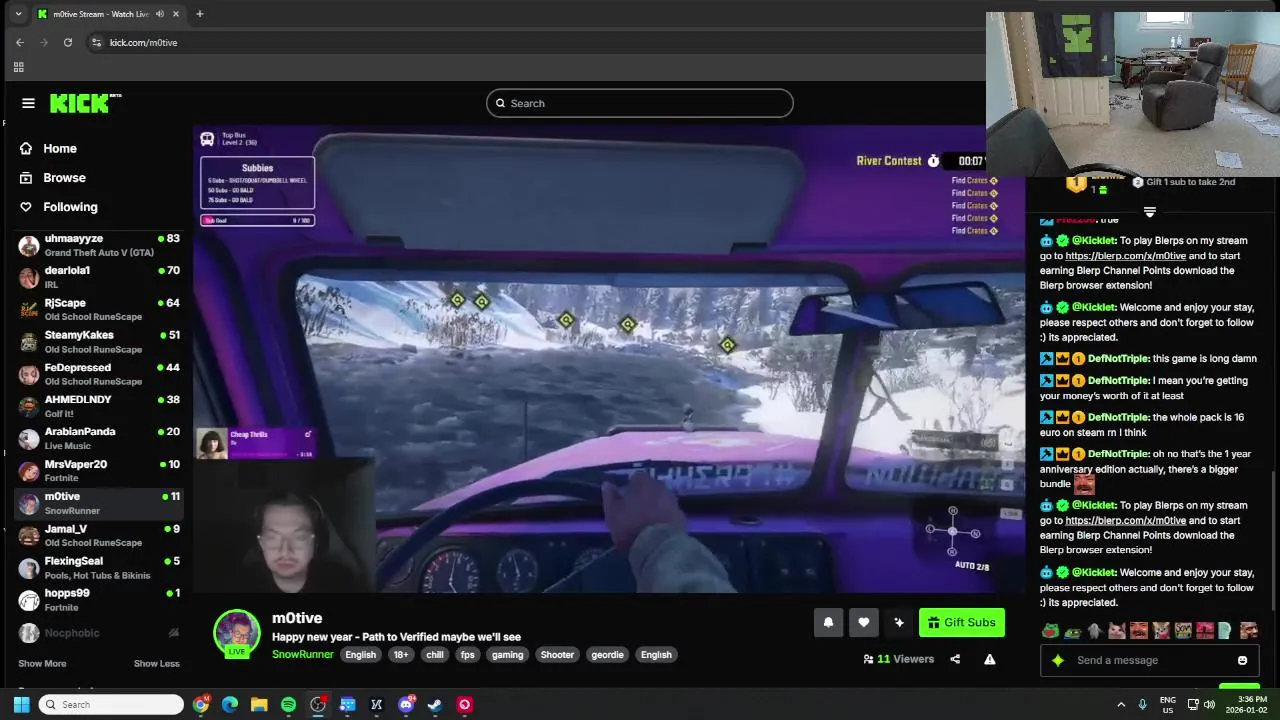Open FlexingSeal channel in sidebar

point(99,568)
